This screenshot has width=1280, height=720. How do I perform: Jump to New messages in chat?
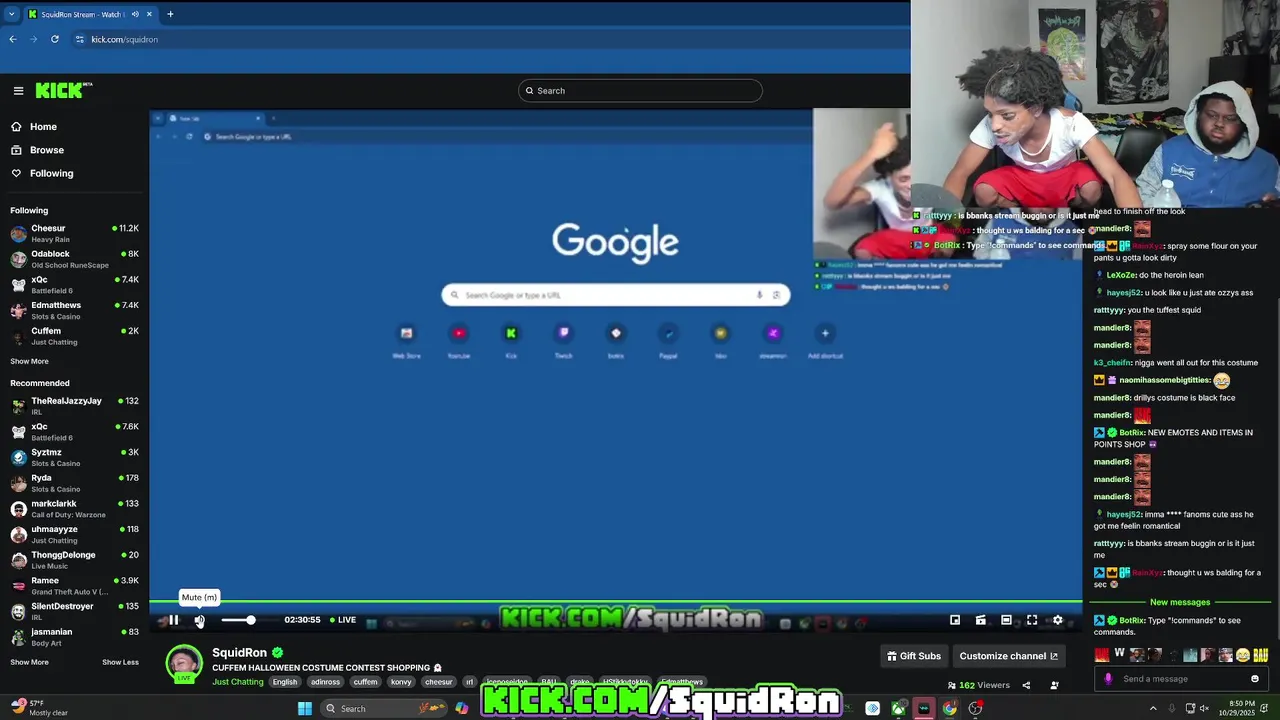point(1180,602)
